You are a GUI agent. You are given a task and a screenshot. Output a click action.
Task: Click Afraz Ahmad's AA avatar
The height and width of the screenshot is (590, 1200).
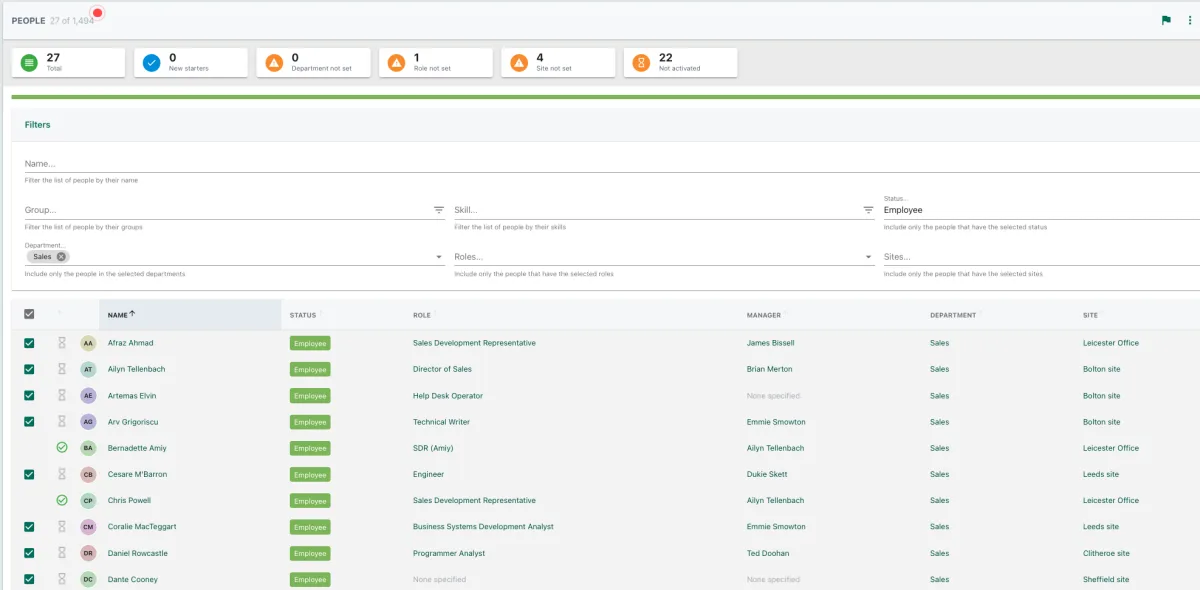[88, 343]
